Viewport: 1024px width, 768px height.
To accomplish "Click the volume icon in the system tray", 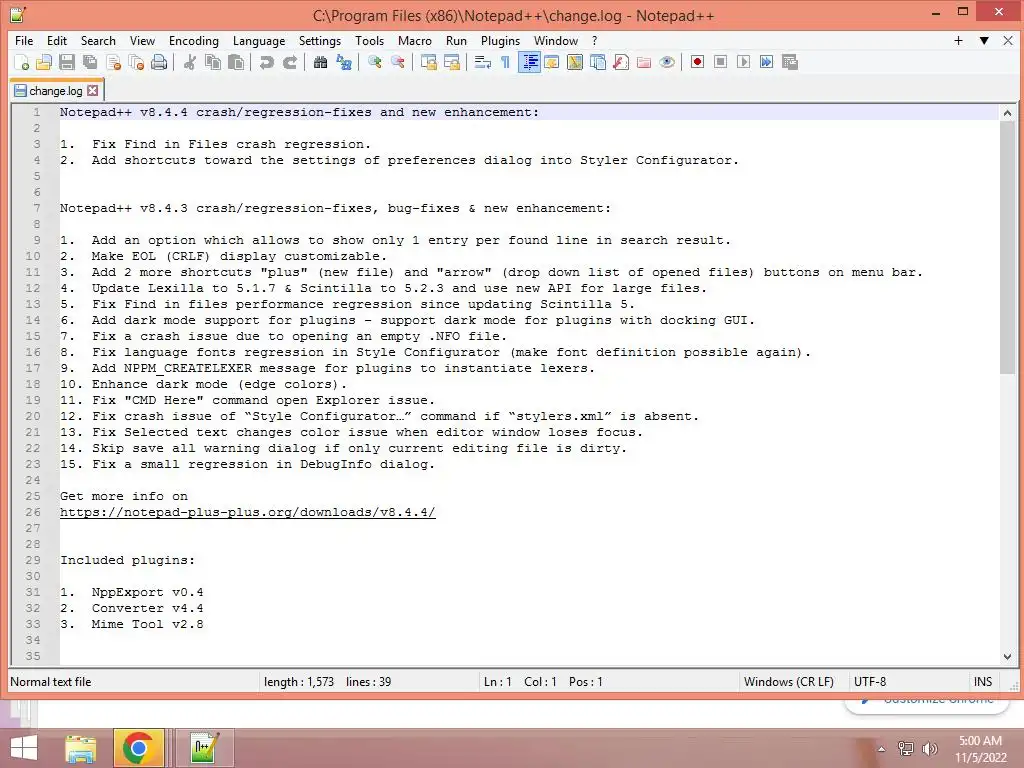I will (930, 749).
